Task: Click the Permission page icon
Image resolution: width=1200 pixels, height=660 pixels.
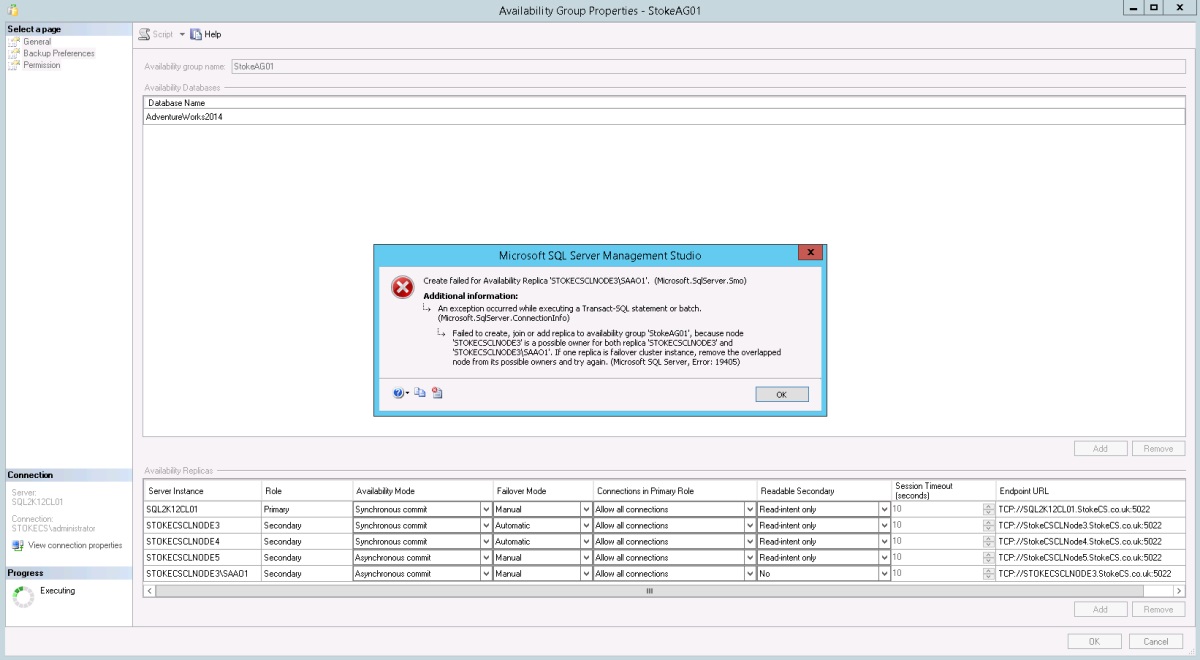Action: coord(14,65)
